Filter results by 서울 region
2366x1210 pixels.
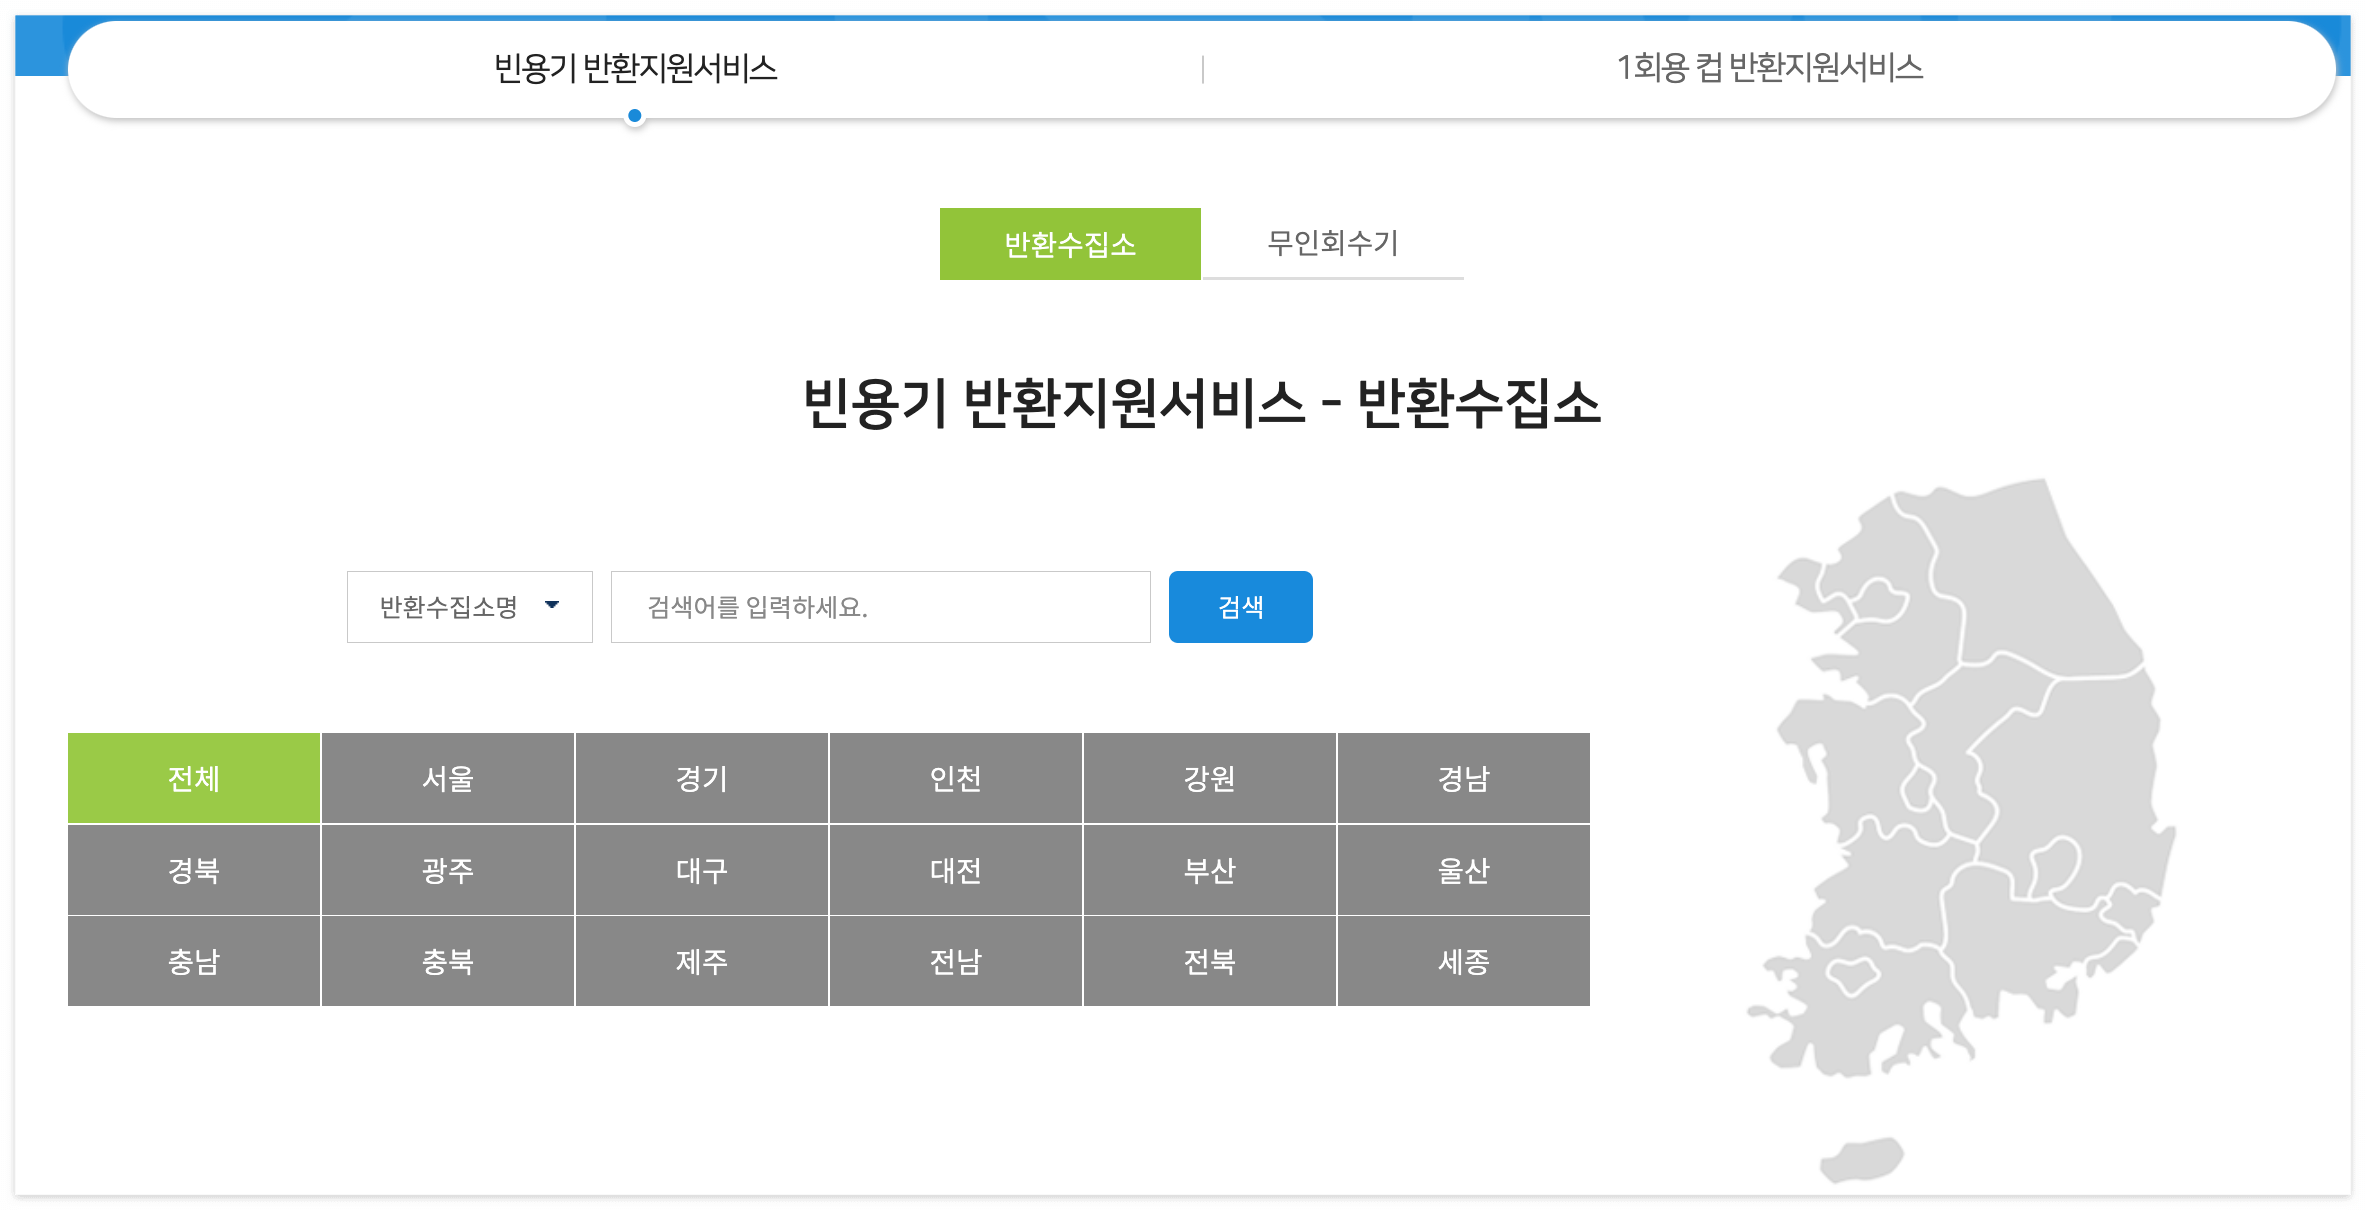(x=447, y=778)
